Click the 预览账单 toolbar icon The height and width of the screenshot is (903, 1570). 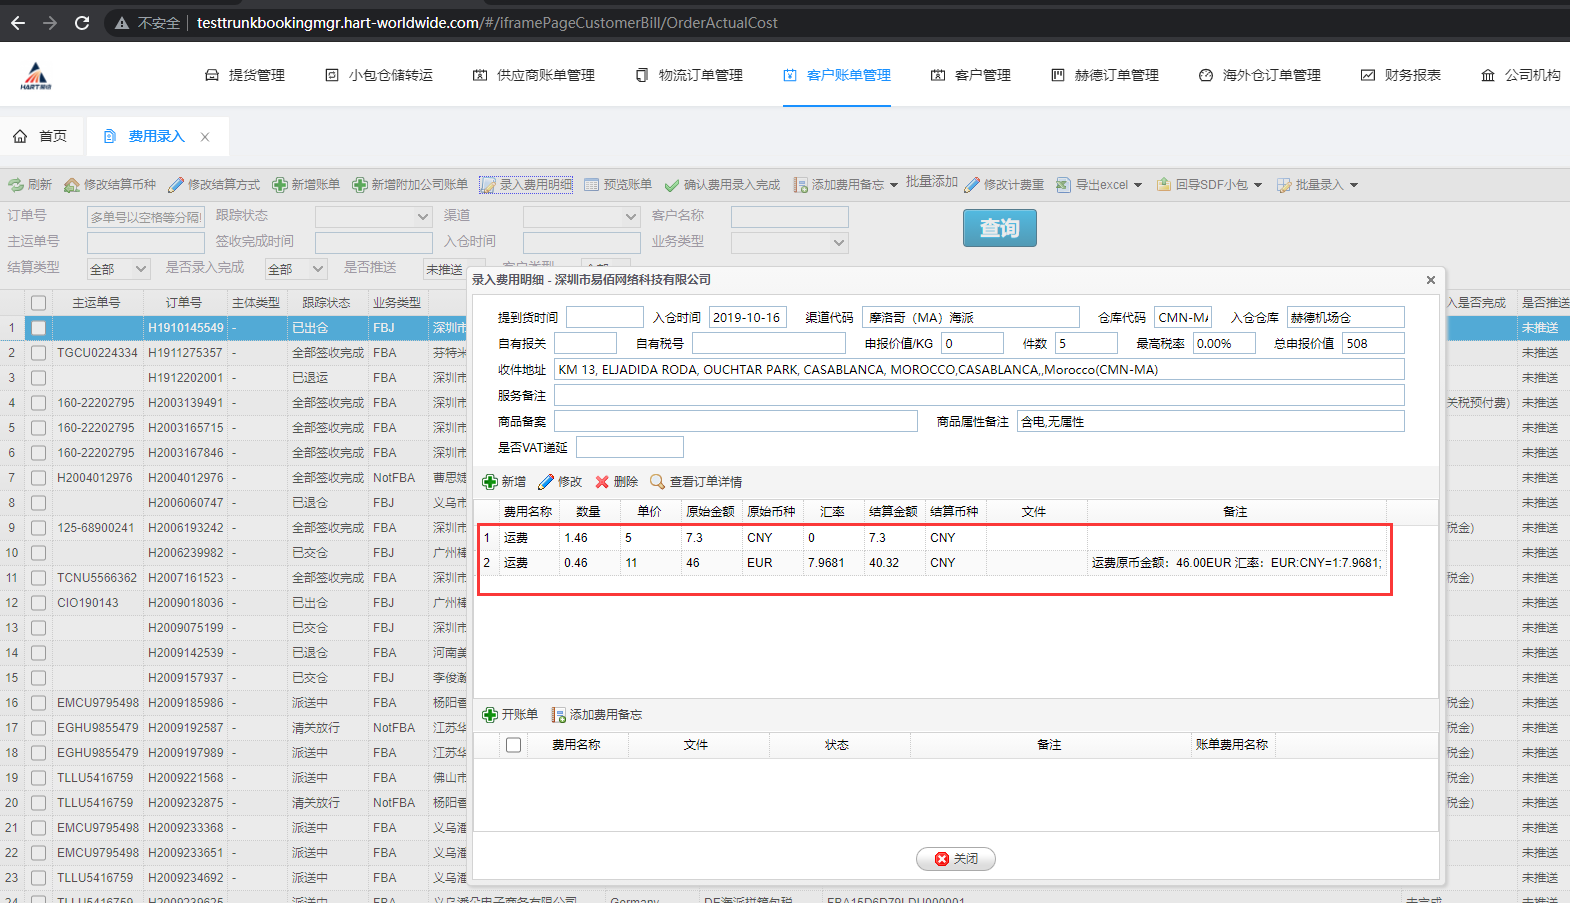pos(592,185)
